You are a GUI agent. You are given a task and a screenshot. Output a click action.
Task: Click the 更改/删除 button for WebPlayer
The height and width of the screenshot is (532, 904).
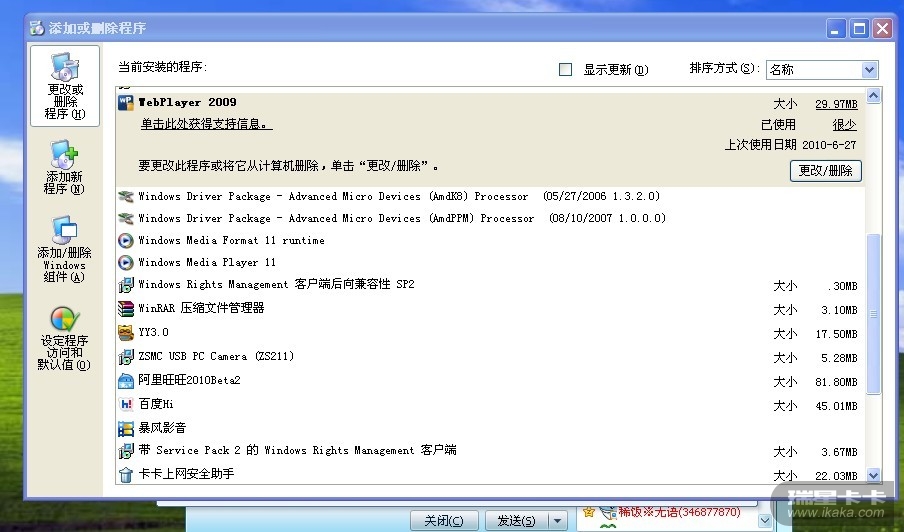click(826, 171)
